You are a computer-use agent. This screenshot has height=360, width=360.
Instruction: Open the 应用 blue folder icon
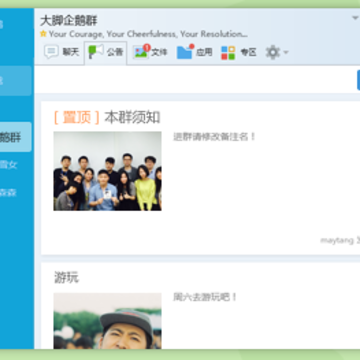tap(185, 52)
